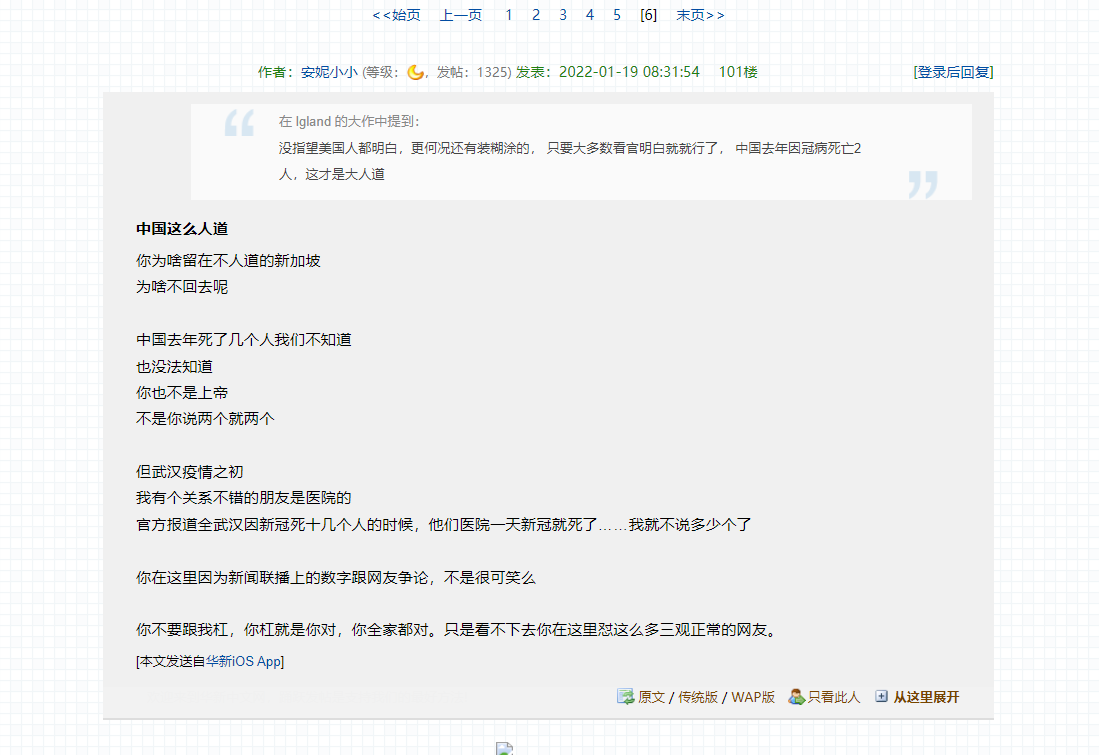Go to first page via <<始页

[x=397, y=15]
